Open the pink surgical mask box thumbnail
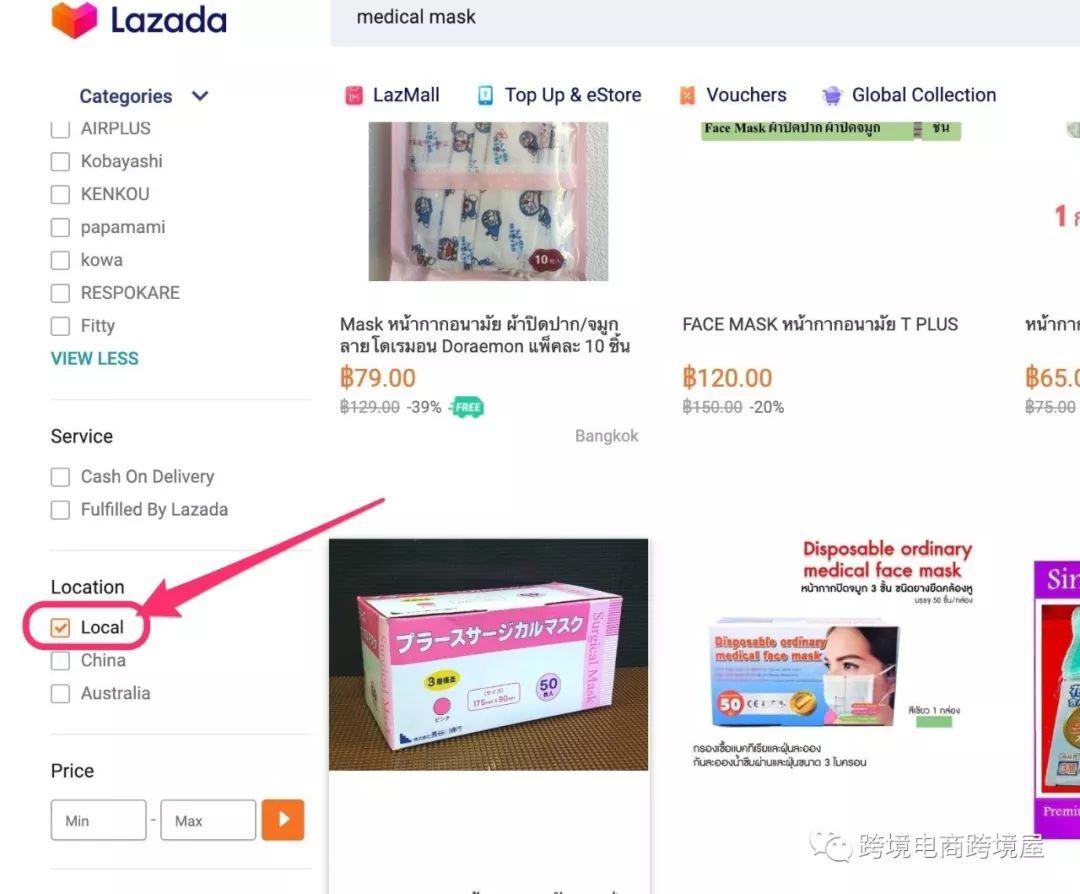Viewport: 1080px width, 894px height. 488,654
